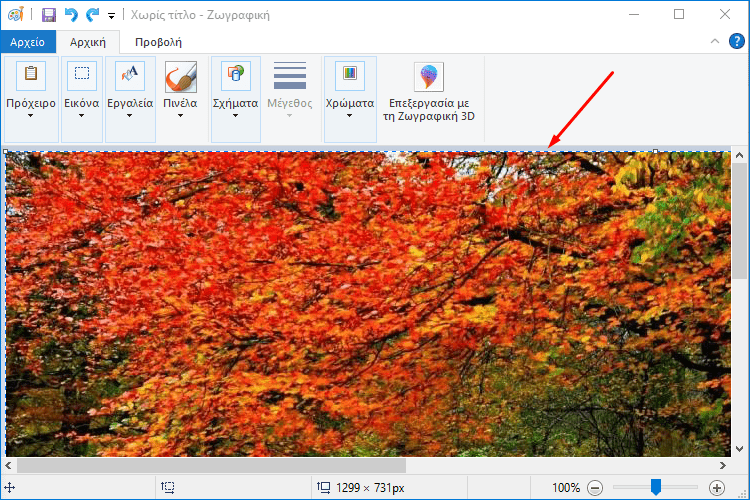Expand the Πινέλα dropdown arrow
The width and height of the screenshot is (750, 500).
click(x=180, y=115)
